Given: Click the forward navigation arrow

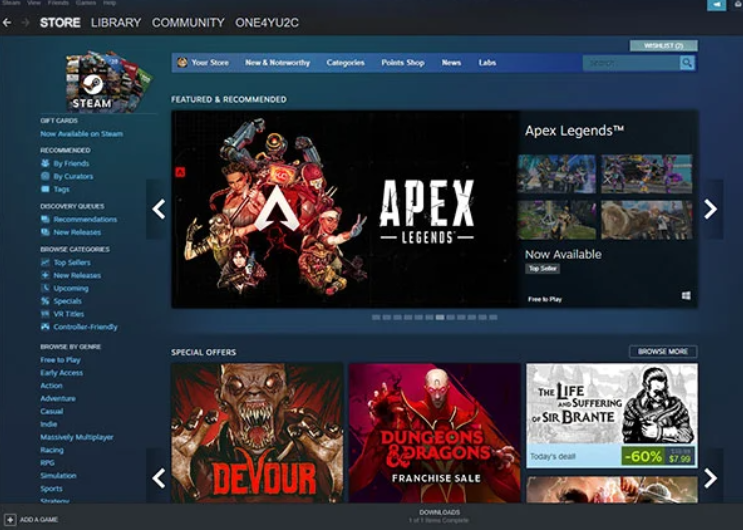Looking at the screenshot, I should pos(25,22).
